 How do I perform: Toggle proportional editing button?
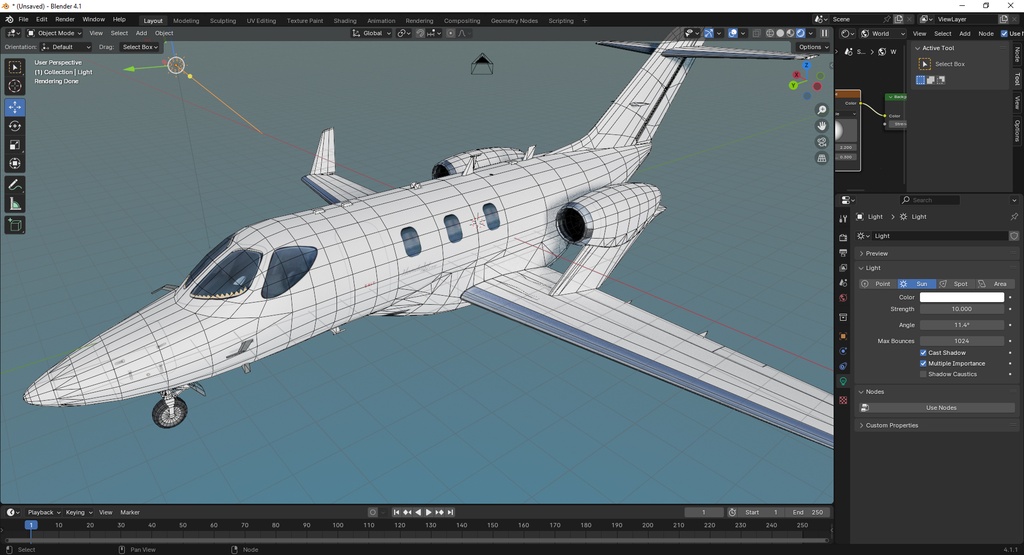click(451, 33)
